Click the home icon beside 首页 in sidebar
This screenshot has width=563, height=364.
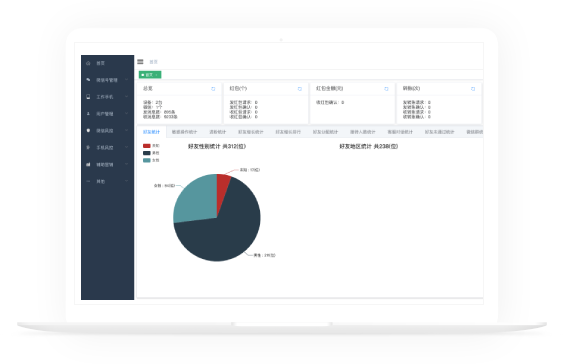[x=88, y=63]
